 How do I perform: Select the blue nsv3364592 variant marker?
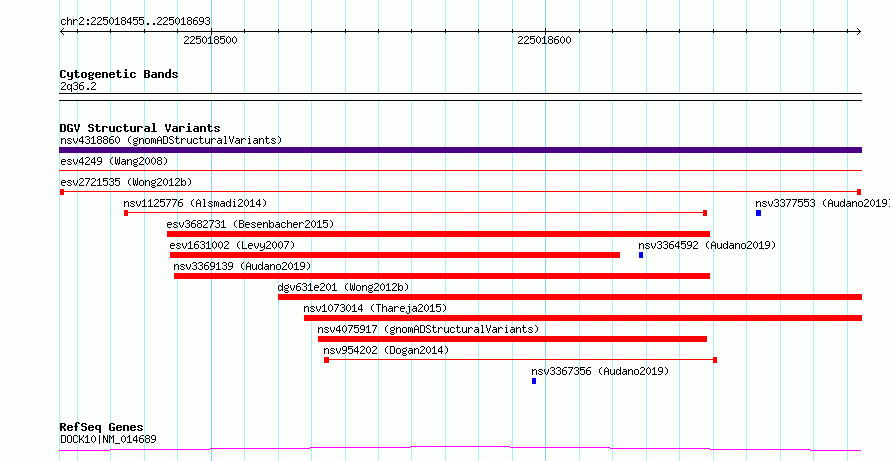click(641, 255)
